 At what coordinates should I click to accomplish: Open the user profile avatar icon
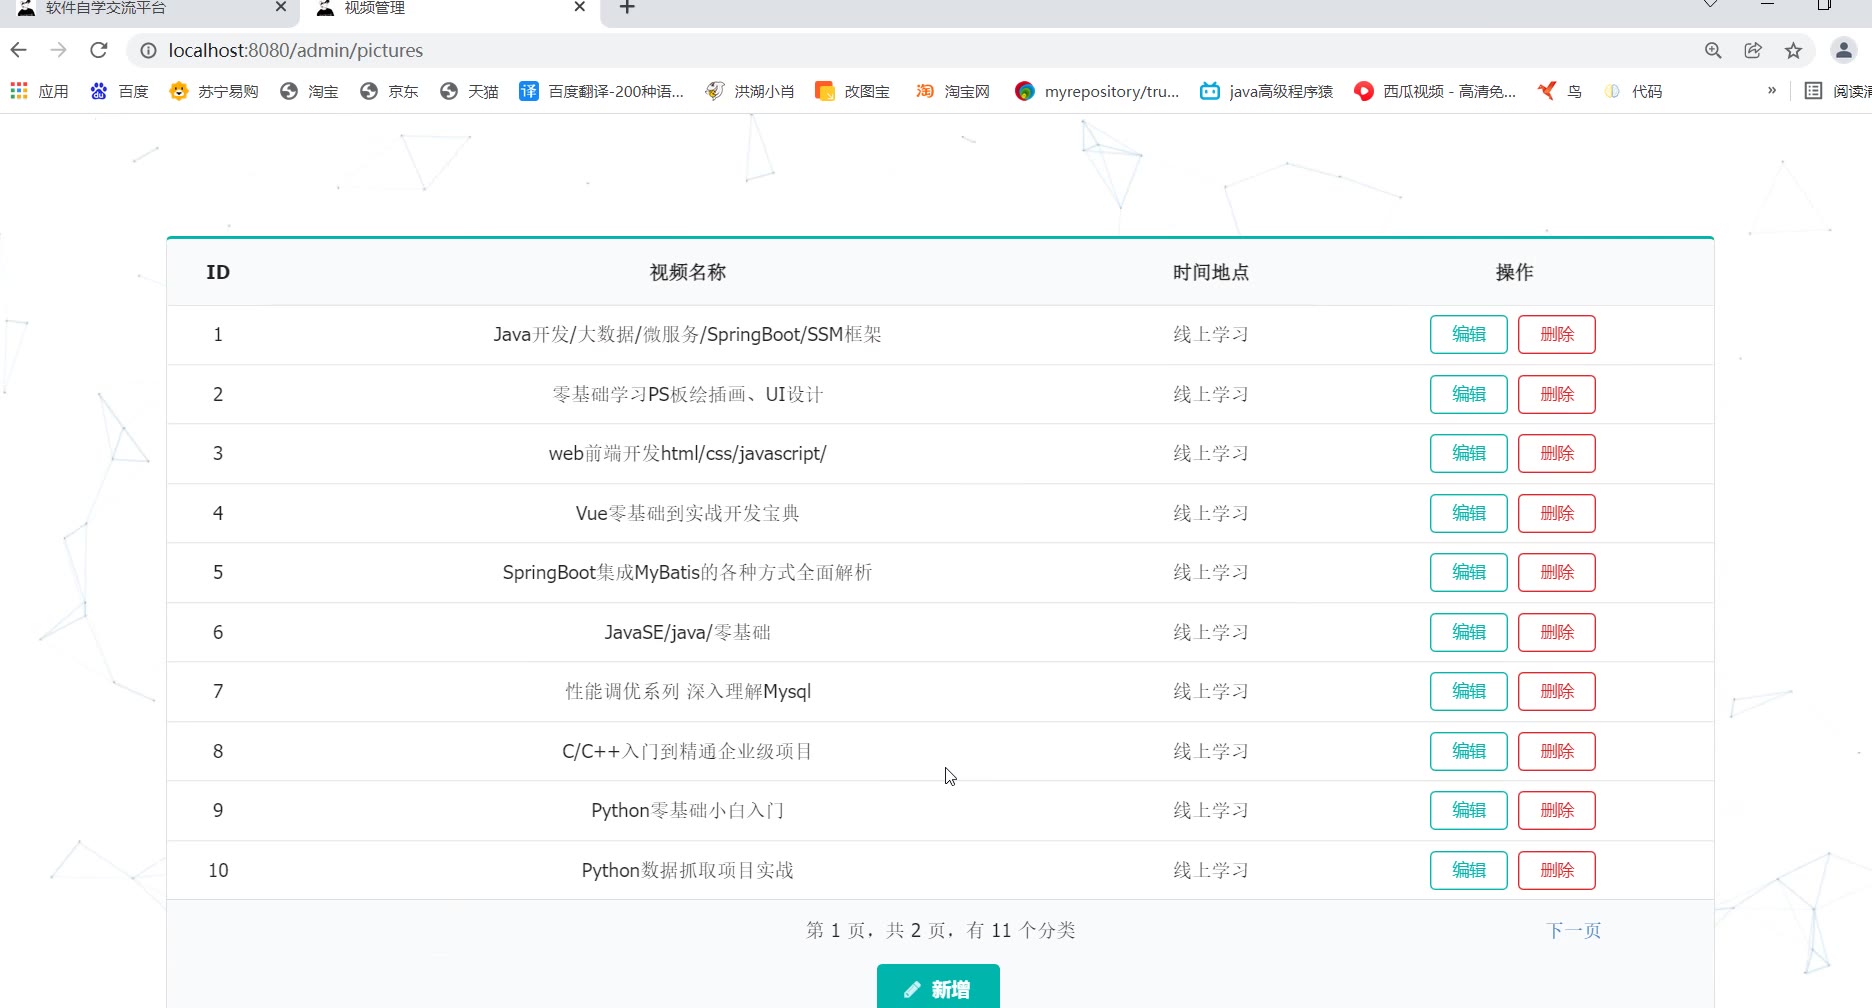tap(1843, 50)
